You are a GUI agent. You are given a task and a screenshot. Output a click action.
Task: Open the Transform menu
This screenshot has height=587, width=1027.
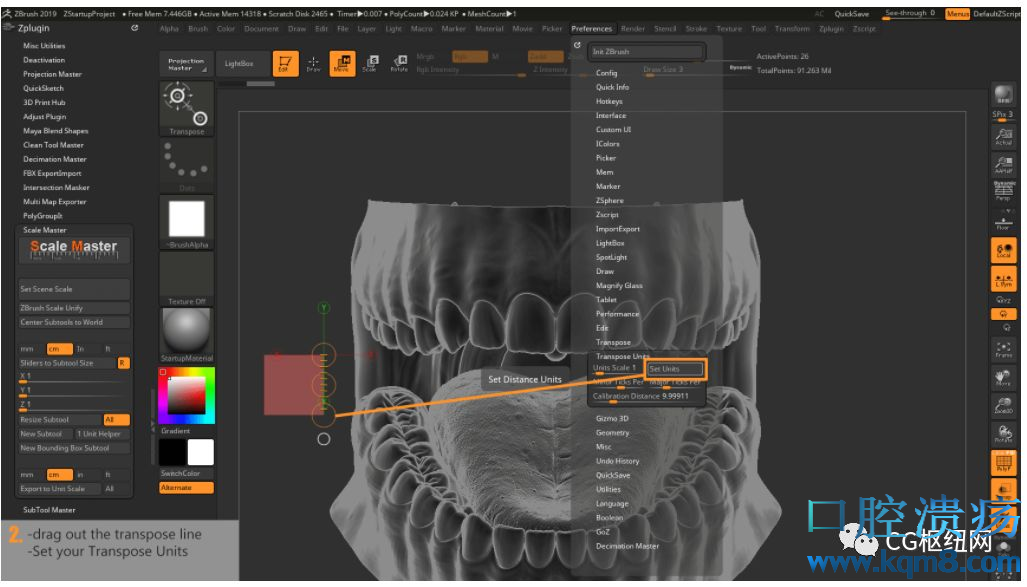pos(792,29)
